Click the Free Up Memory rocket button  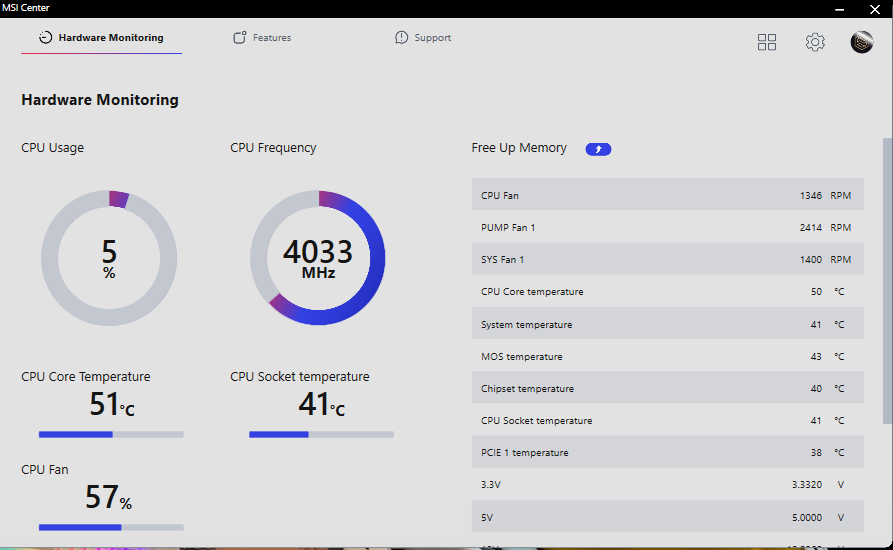pos(598,149)
